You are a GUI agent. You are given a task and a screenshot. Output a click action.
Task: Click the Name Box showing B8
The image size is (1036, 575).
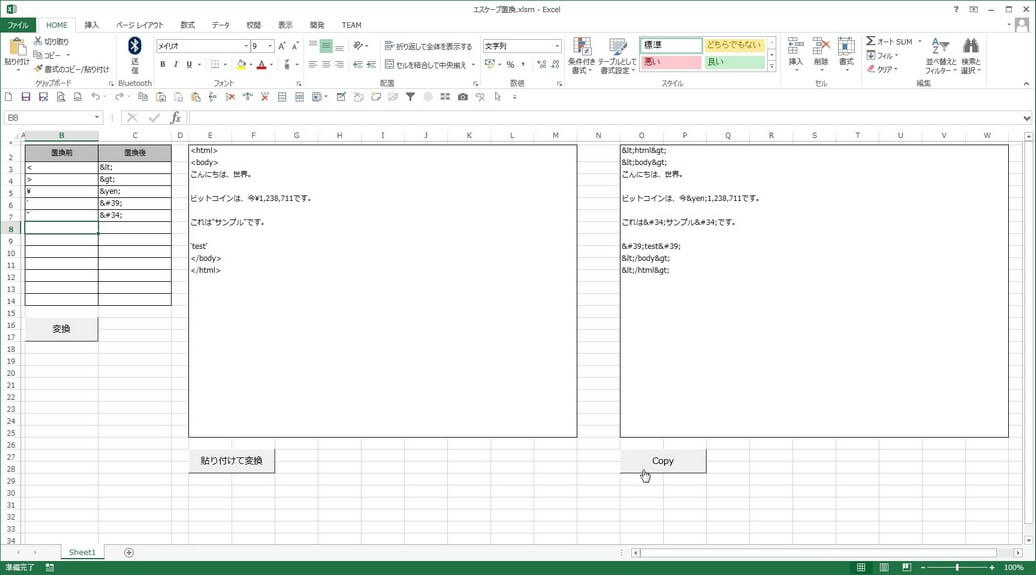click(50, 118)
